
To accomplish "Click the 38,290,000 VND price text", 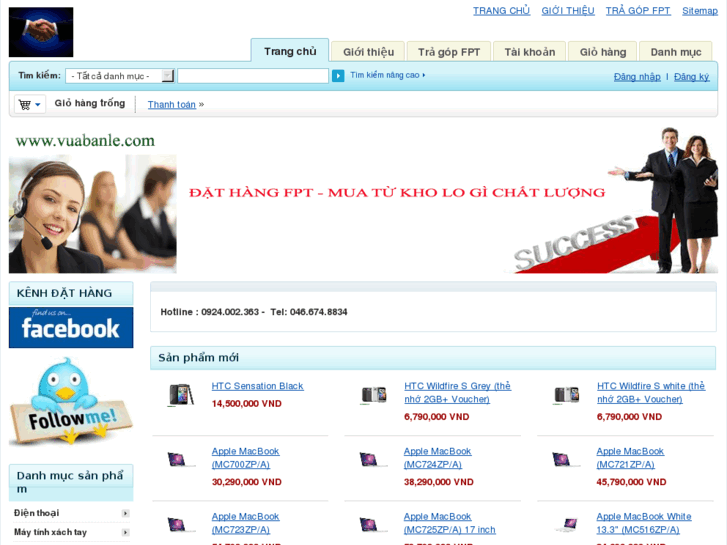I will pyautogui.click(x=439, y=482).
